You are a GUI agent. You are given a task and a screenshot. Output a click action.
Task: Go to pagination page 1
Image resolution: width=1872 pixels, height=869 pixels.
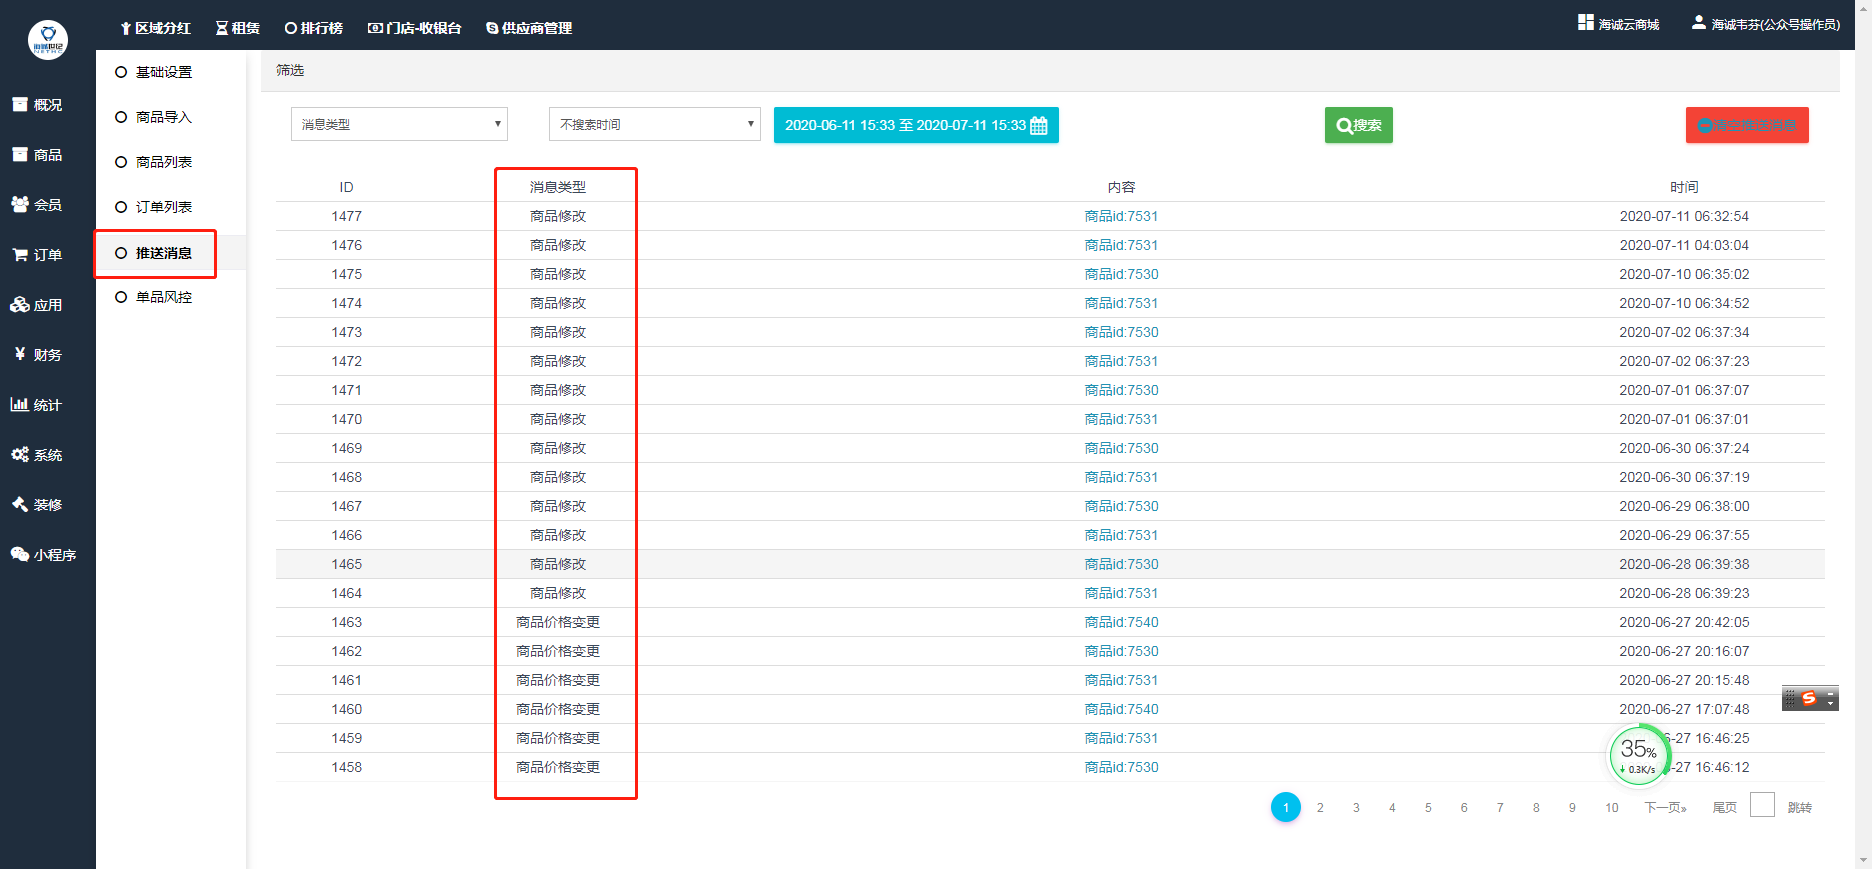[x=1286, y=807]
